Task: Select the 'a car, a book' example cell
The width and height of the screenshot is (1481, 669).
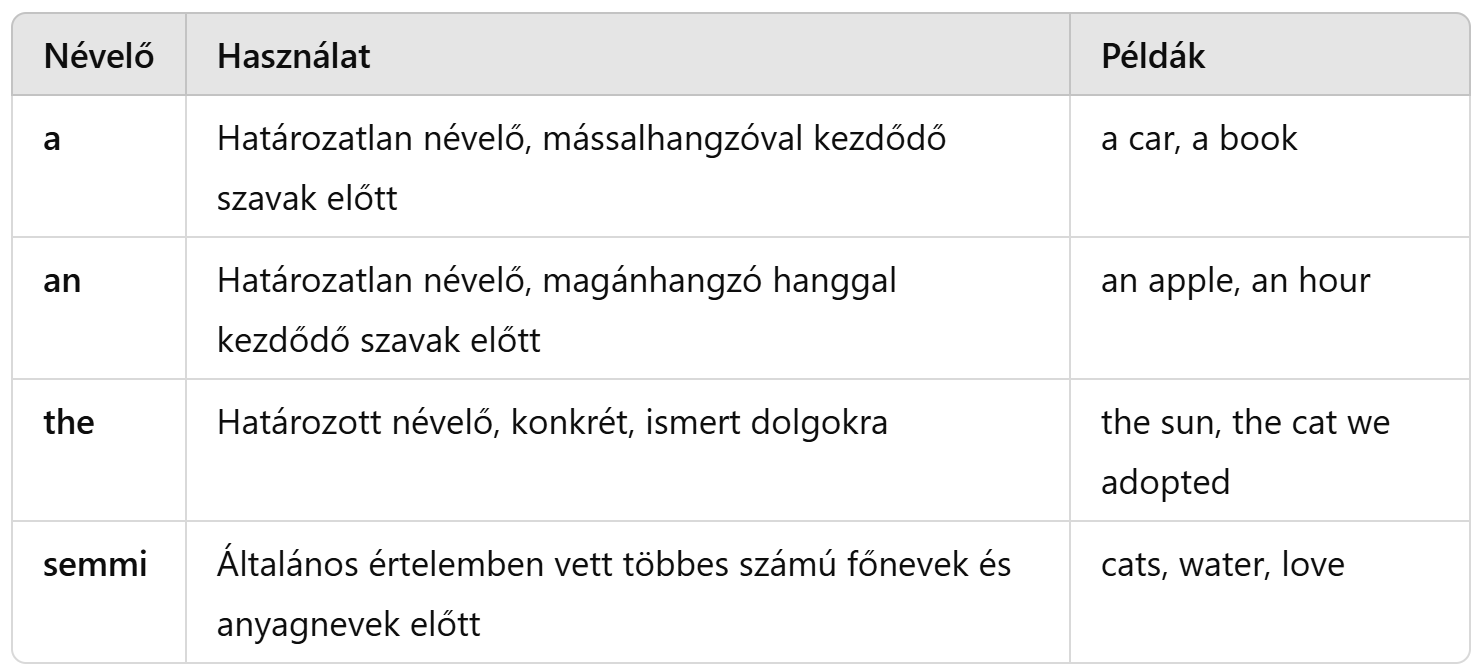Action: [x=1198, y=138]
